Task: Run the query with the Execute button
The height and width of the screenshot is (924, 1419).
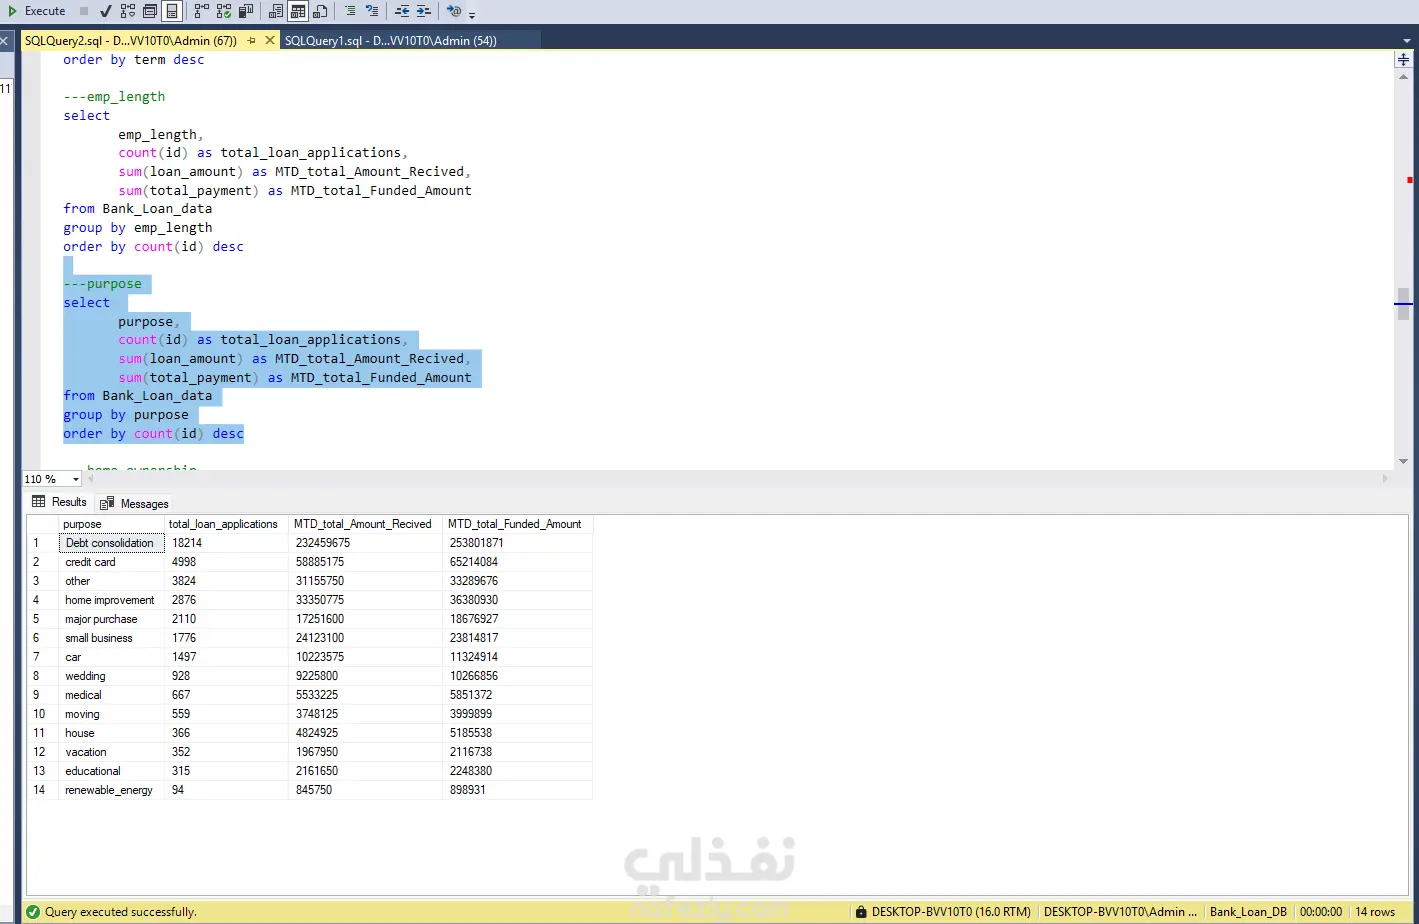Action: [x=36, y=11]
